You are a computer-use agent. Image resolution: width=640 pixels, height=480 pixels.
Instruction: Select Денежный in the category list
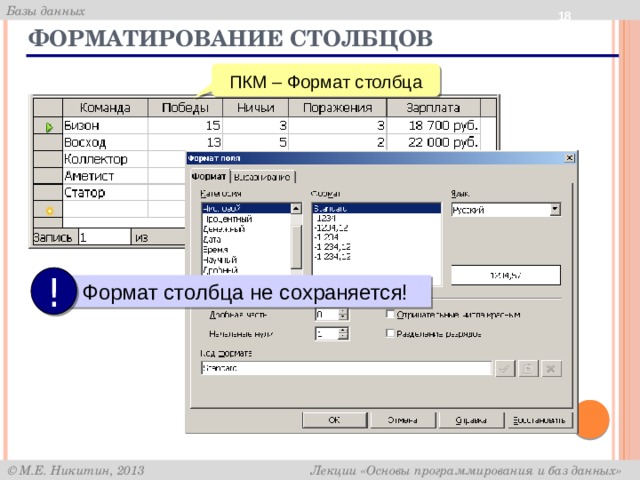click(246, 229)
